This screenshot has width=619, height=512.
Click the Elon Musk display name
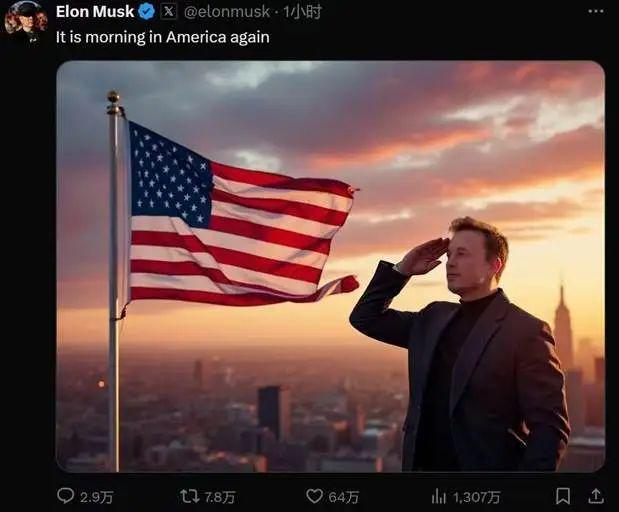[95, 11]
